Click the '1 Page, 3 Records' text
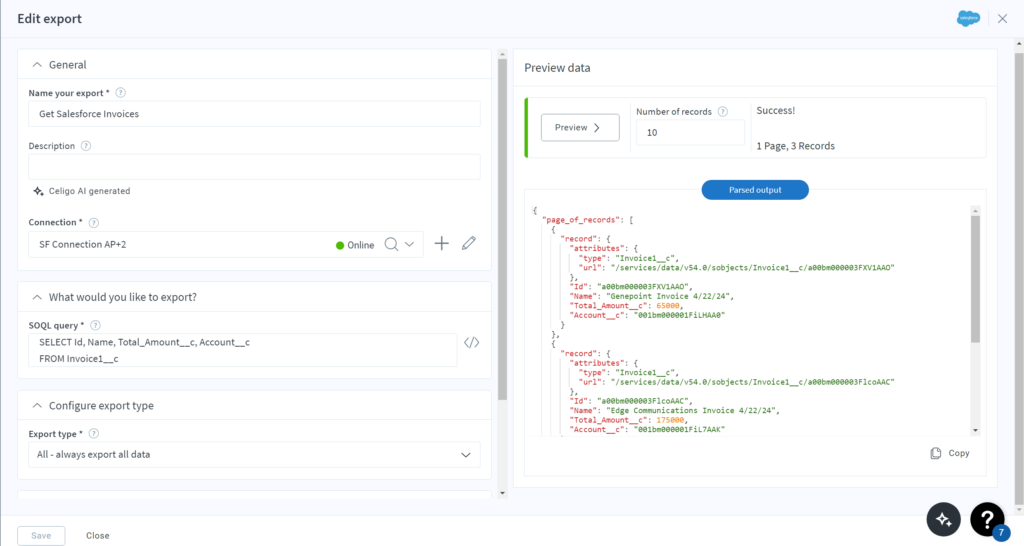 click(x=795, y=146)
